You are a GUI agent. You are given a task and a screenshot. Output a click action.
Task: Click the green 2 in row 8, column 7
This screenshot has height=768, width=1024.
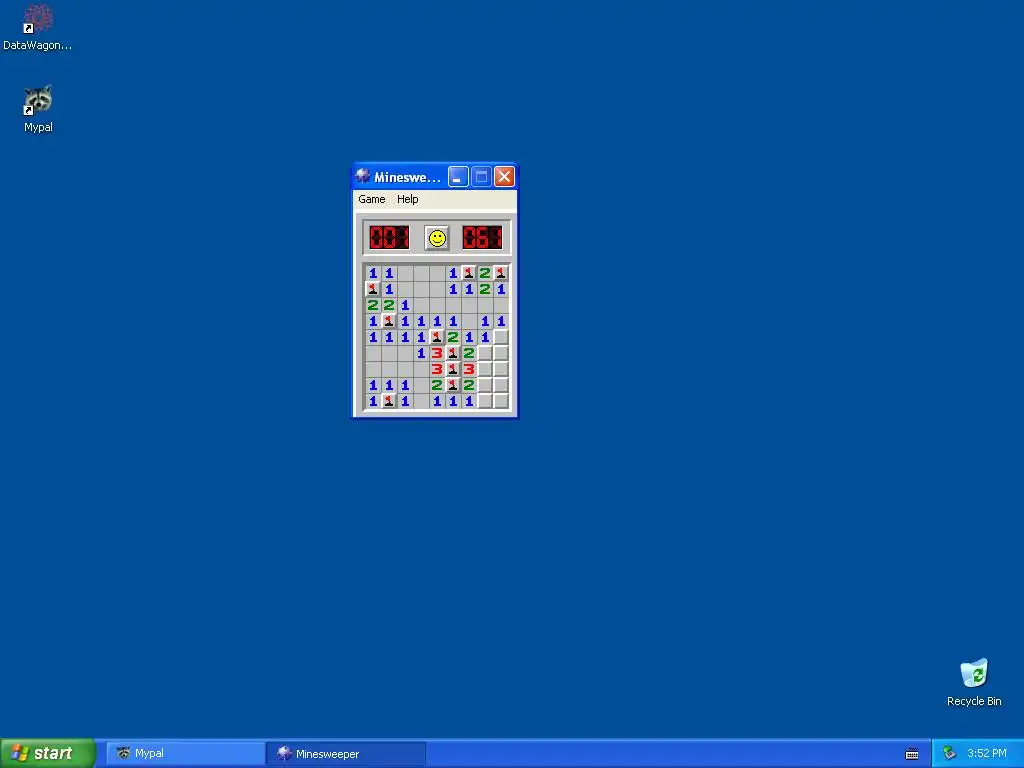click(469, 385)
